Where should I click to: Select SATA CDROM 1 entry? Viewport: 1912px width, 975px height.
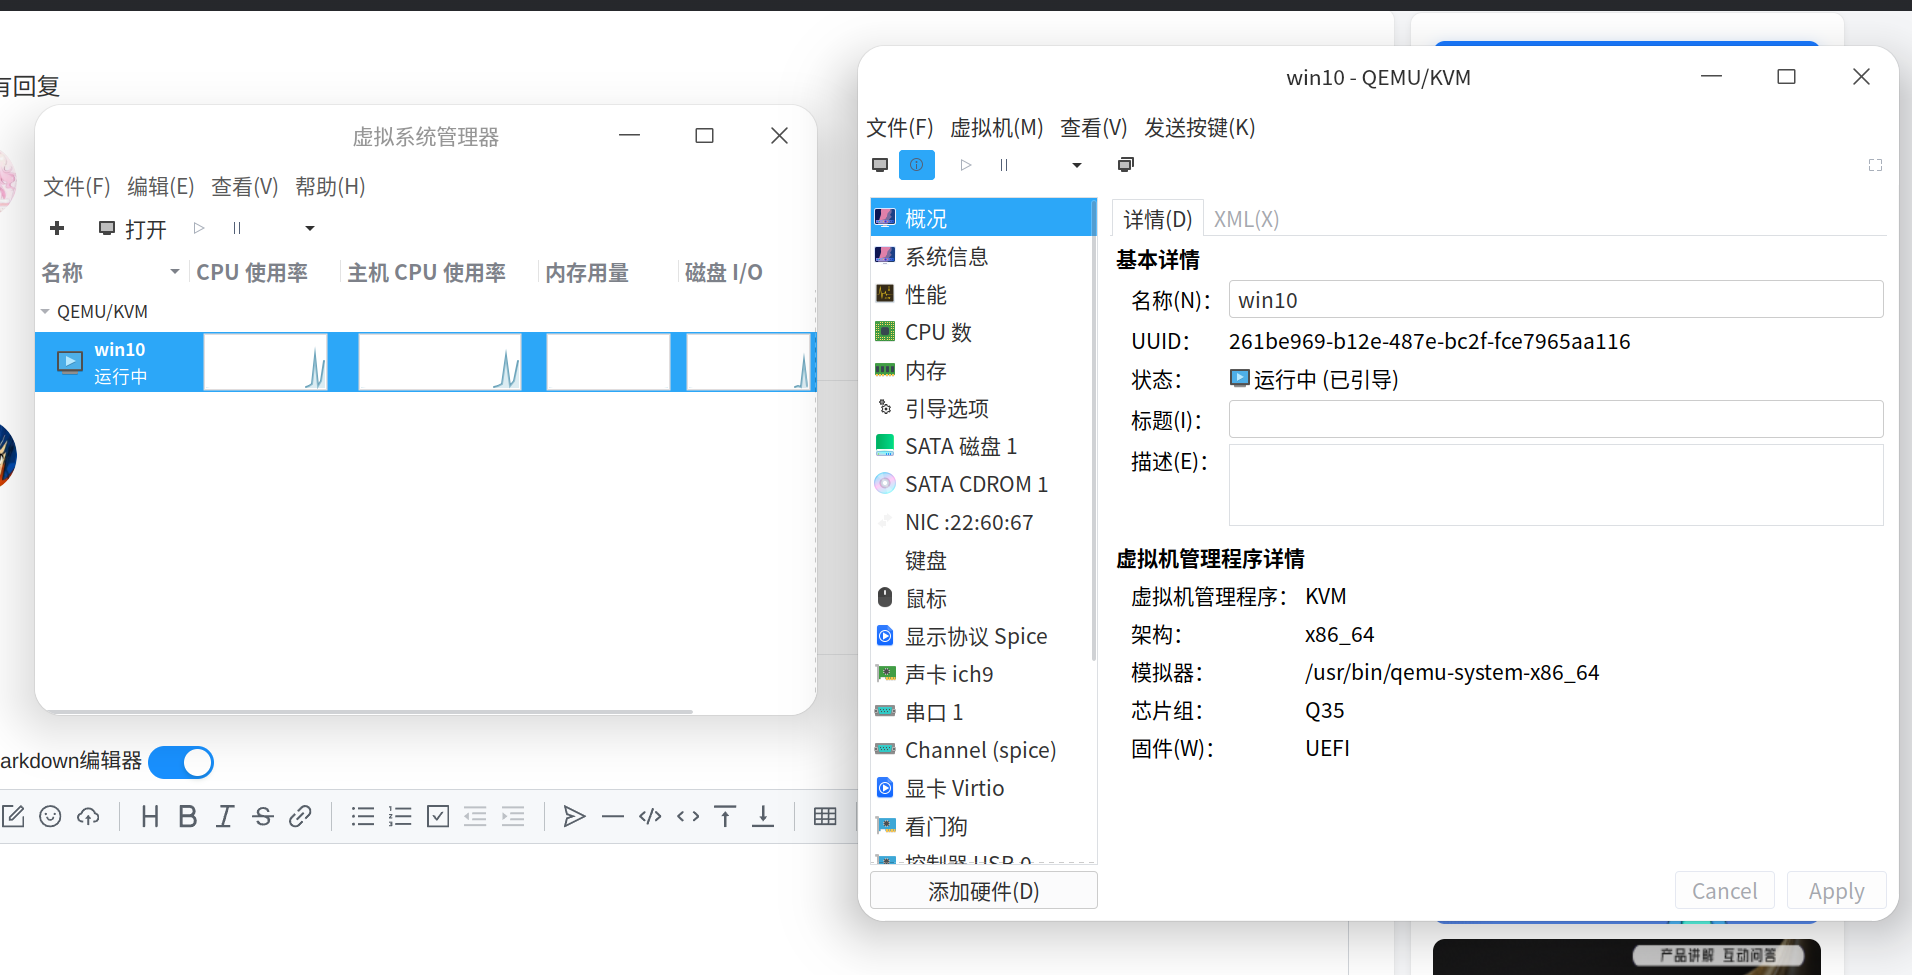[984, 485]
